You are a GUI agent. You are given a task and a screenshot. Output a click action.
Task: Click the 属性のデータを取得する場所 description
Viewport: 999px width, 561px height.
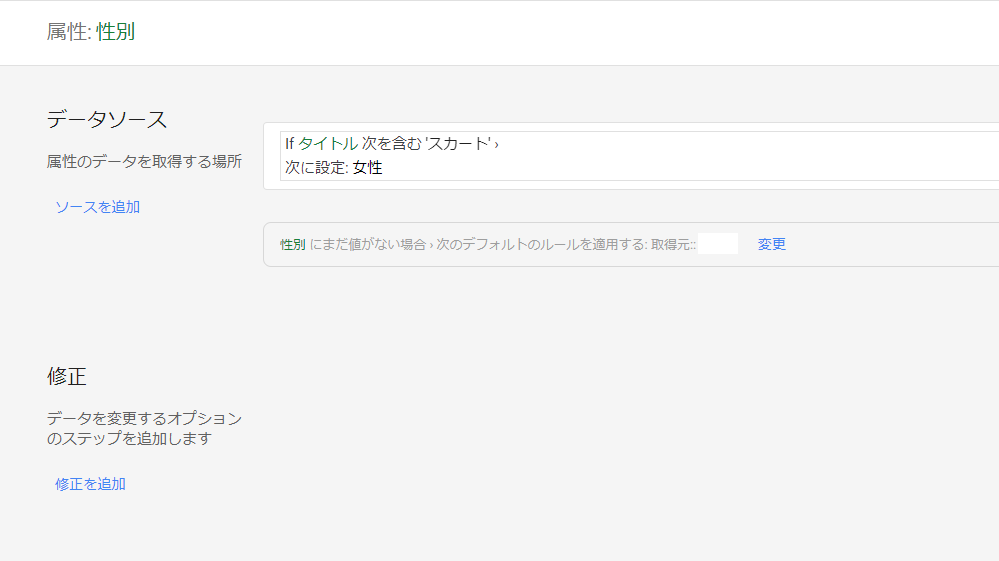[x=144, y=162]
